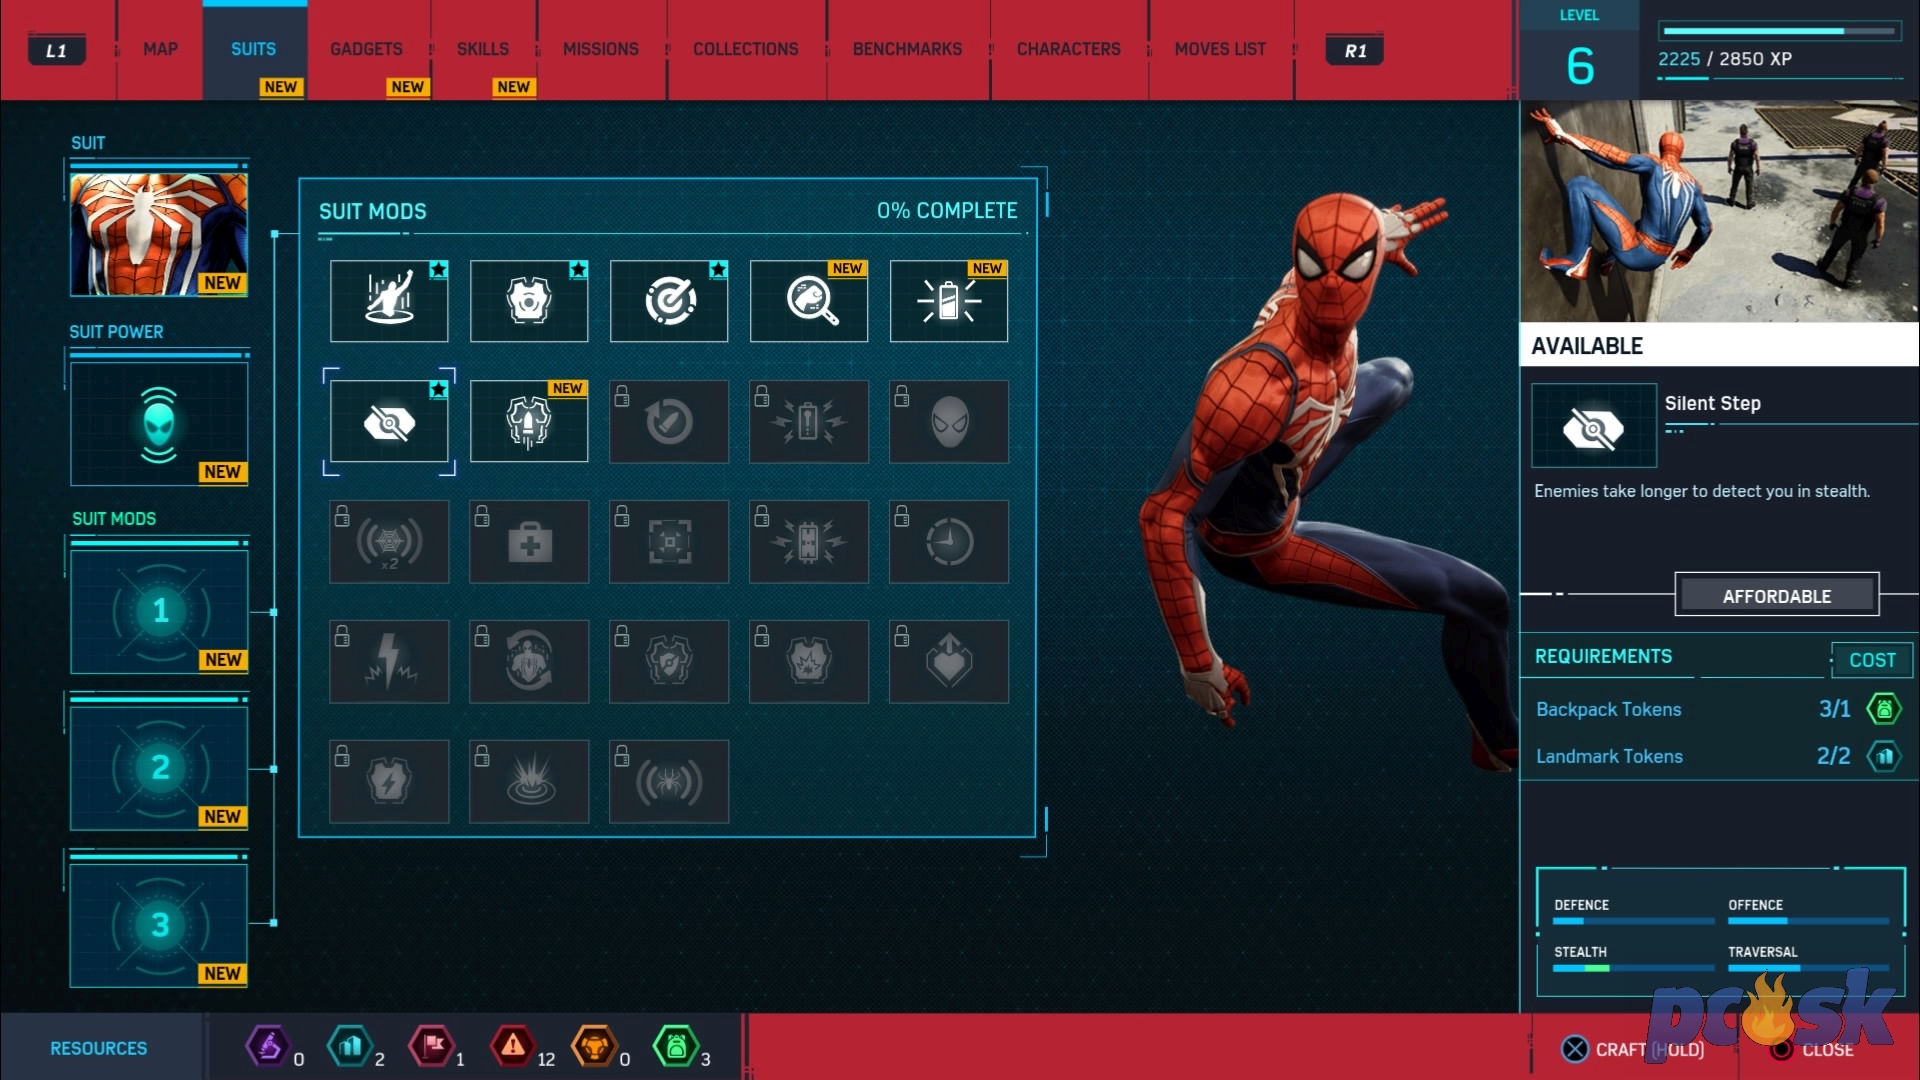1920x1080 pixels.
Task: Click the DEFENCE stat bar
Action: 1632,921
